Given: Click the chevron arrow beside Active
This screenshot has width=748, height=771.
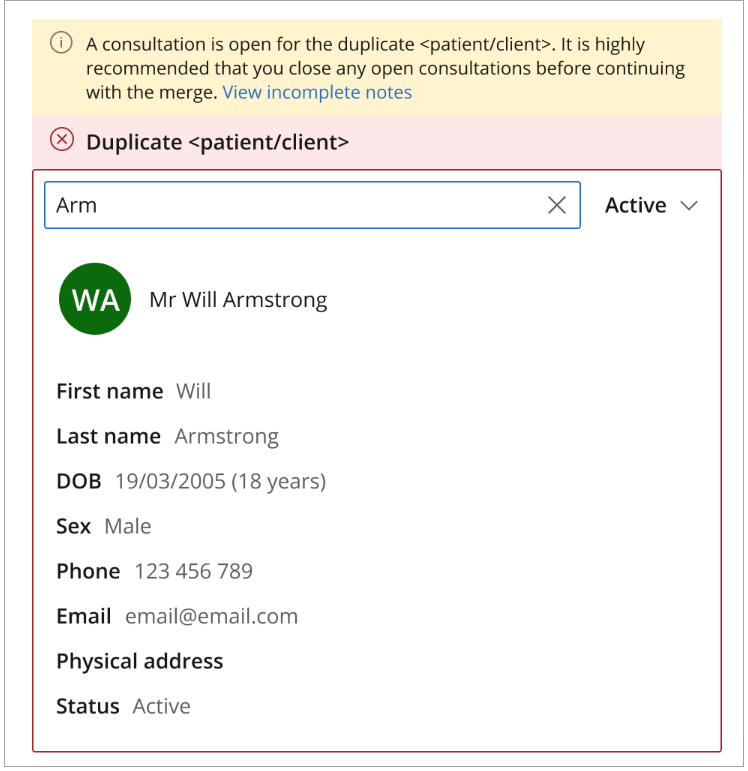Looking at the screenshot, I should coord(689,205).
